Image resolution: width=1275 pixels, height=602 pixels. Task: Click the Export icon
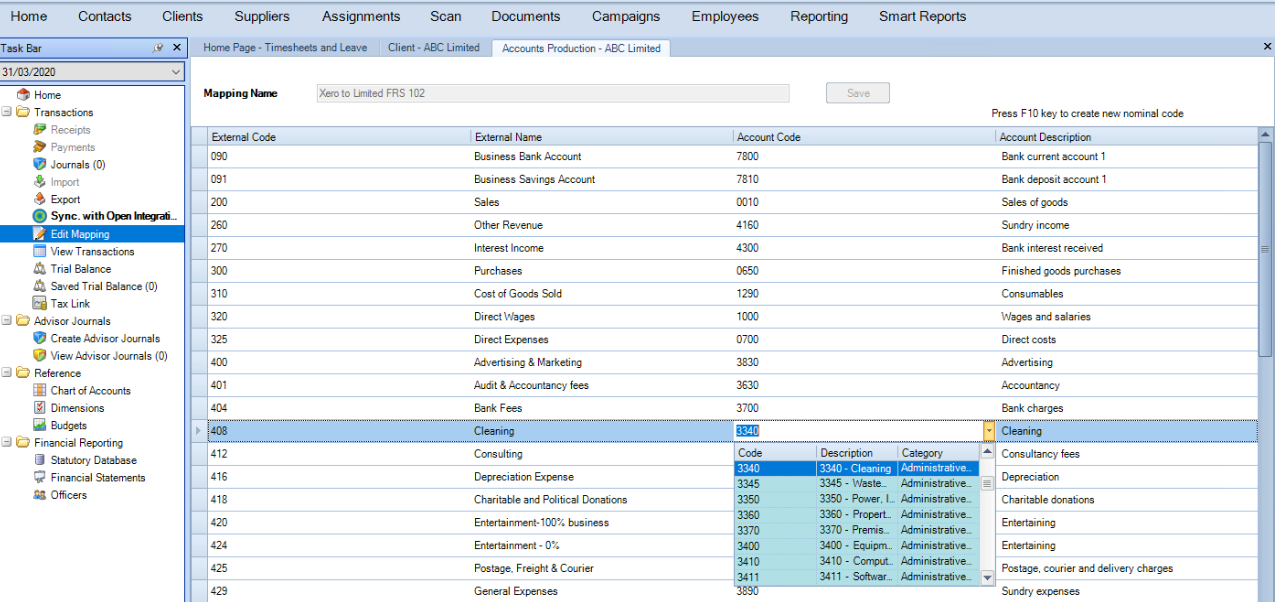click(x=40, y=199)
